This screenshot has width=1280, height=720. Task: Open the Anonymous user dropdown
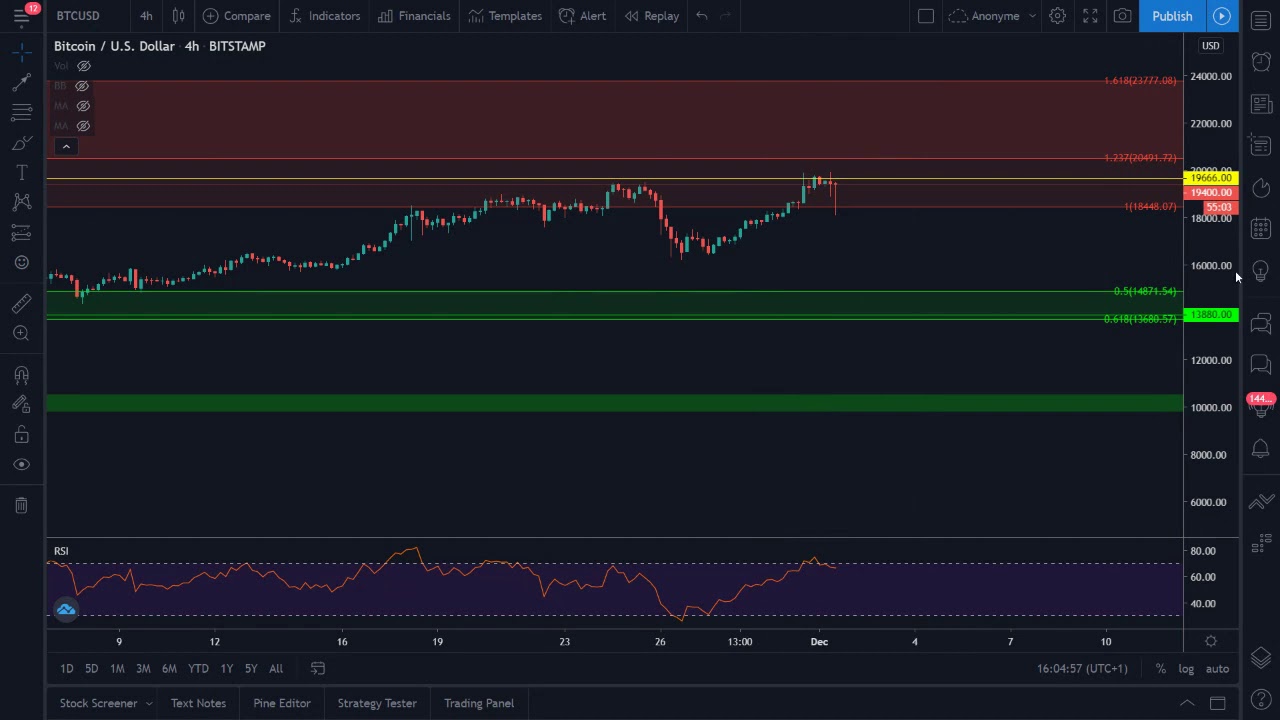994,16
